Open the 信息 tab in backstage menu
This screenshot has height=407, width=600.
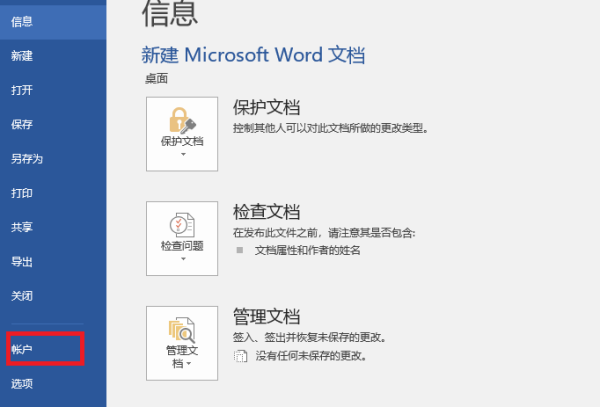pos(53,22)
